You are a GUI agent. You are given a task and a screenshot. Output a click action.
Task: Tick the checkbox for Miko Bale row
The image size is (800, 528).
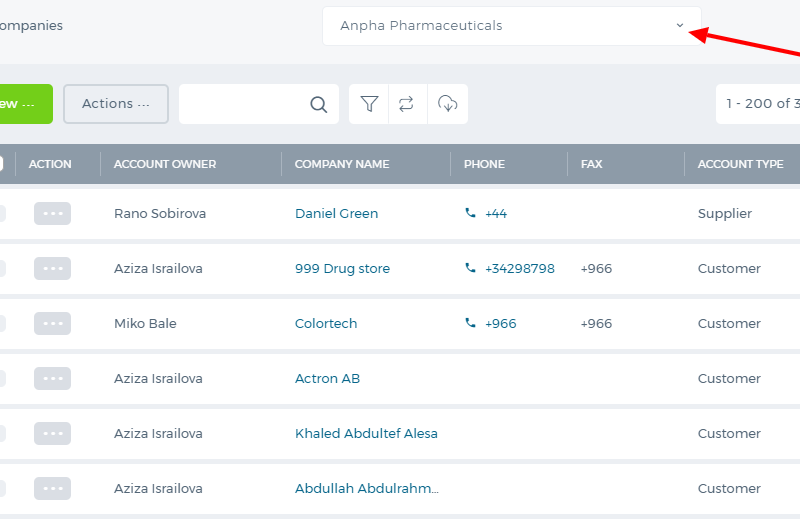[x=2, y=323]
